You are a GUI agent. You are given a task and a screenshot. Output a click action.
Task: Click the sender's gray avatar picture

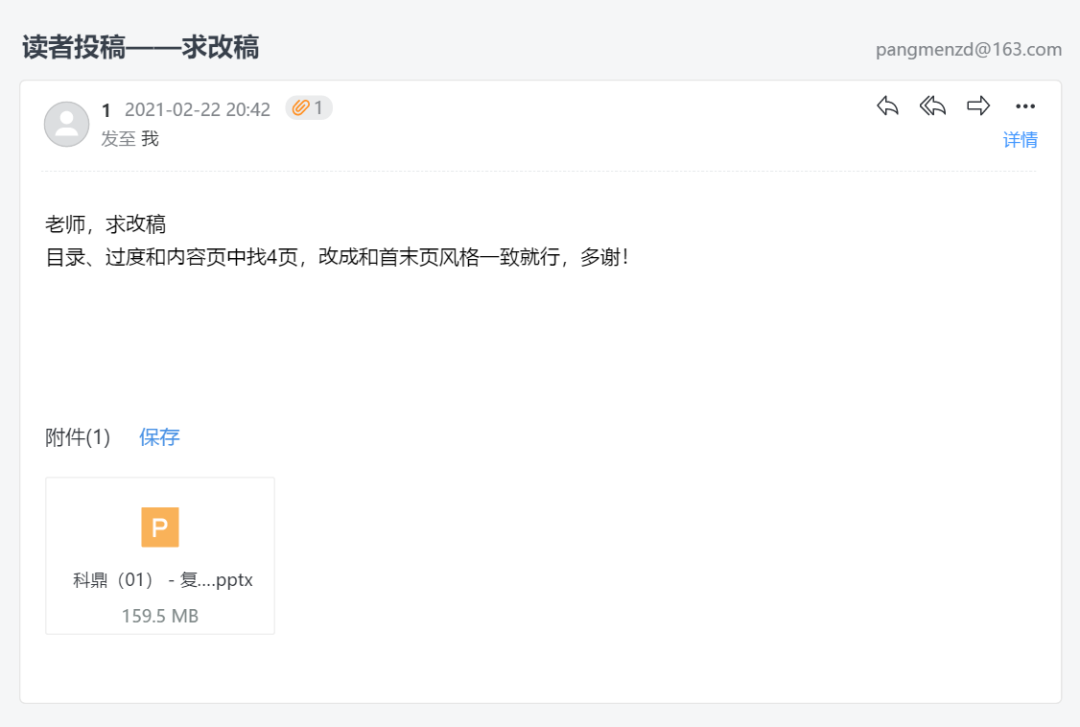[x=67, y=124]
